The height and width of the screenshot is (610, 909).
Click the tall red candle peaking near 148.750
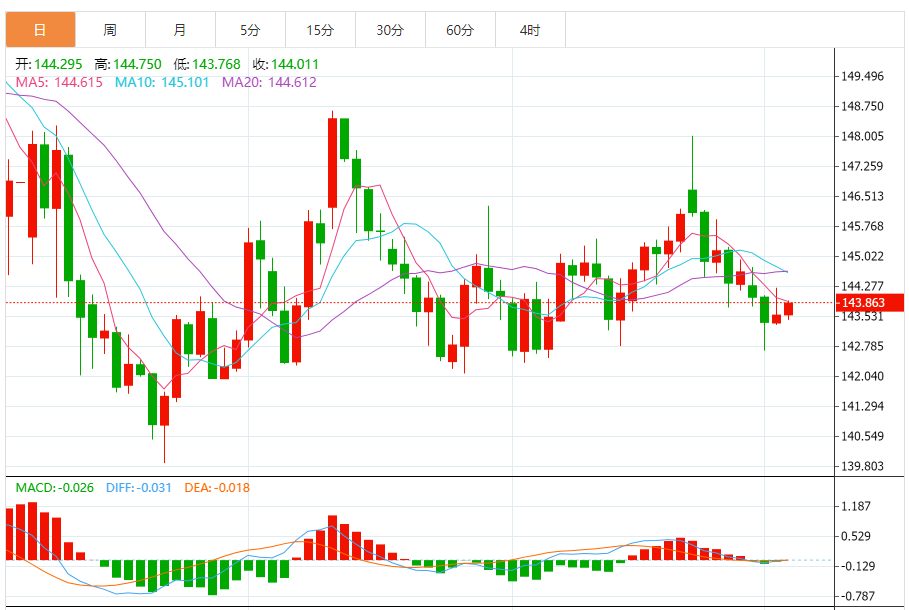point(332,163)
